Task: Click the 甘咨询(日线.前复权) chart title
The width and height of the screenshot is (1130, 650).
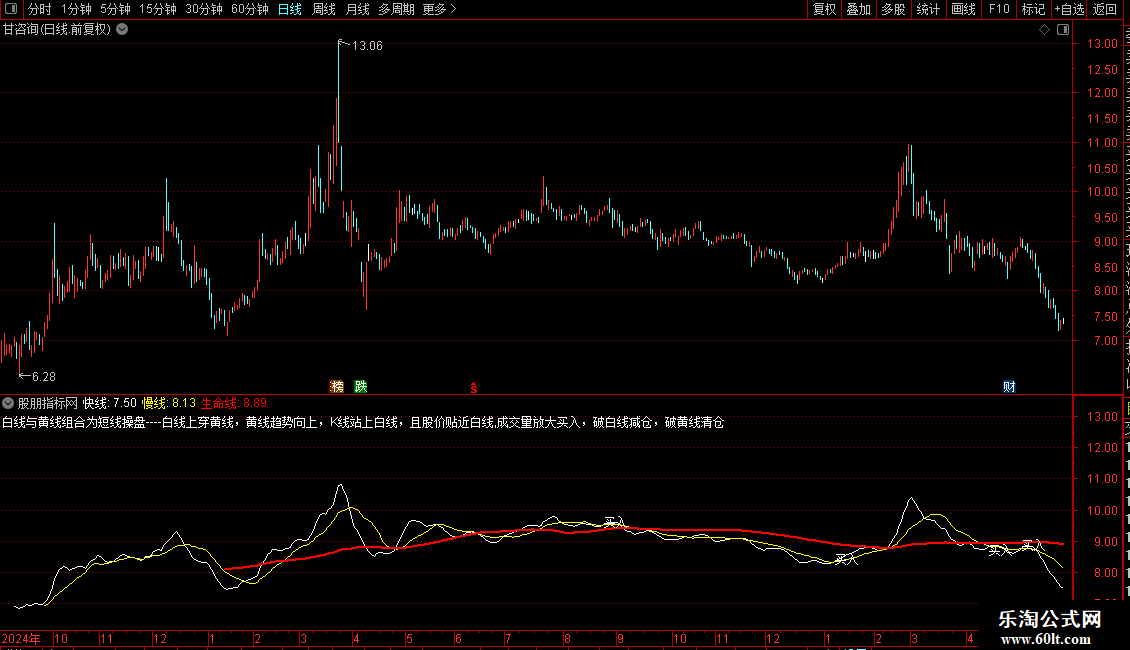Action: (x=57, y=29)
